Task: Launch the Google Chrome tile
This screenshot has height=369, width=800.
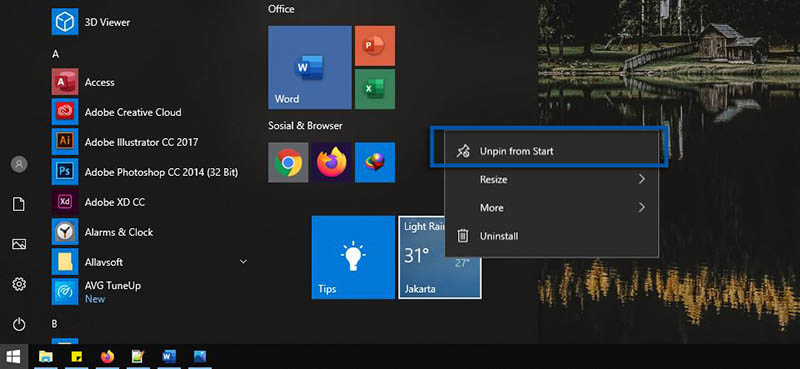Action: pos(288,162)
